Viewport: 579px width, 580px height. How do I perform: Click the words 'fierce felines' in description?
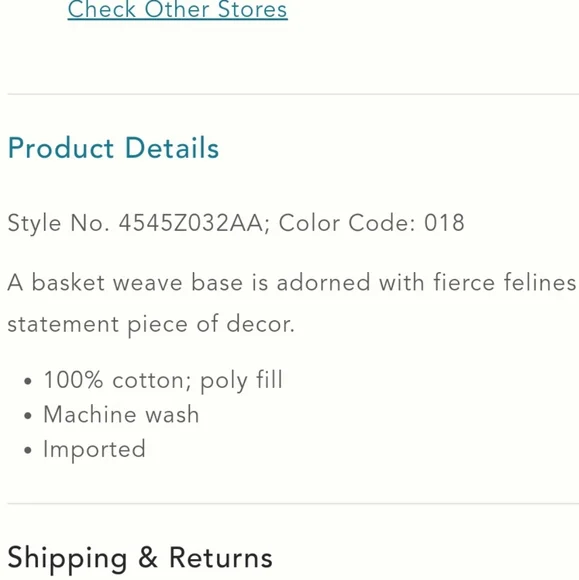(x=505, y=283)
